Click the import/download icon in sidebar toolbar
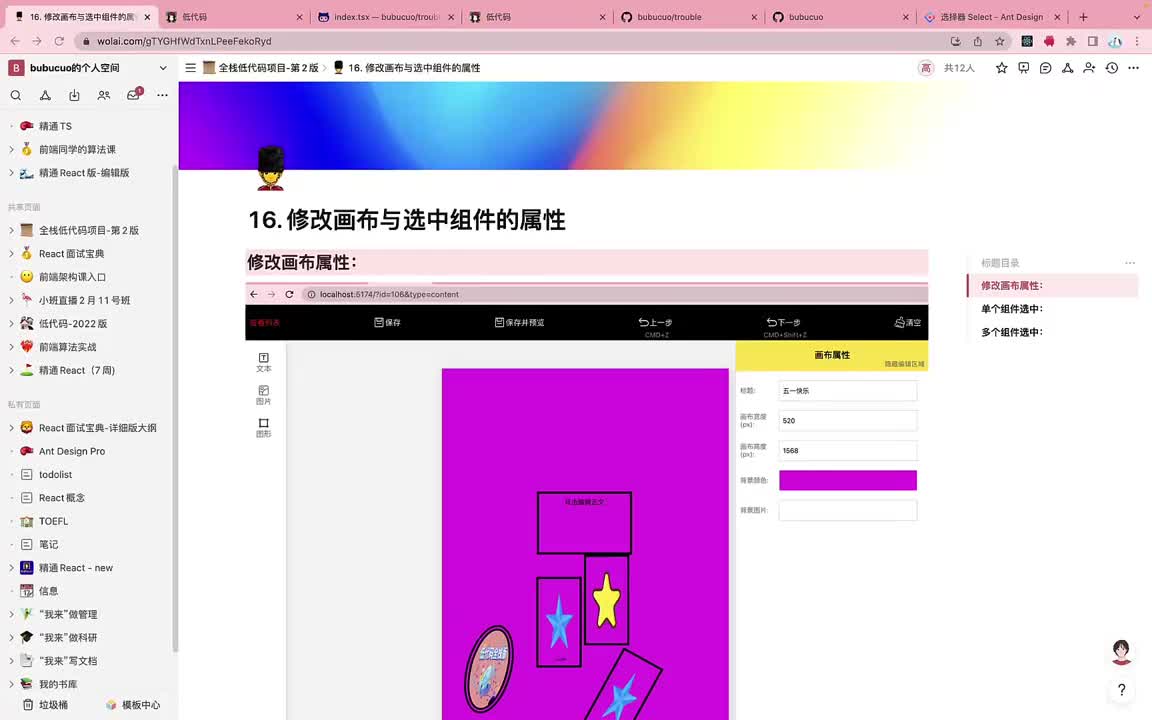The image size is (1152, 720). 74,96
